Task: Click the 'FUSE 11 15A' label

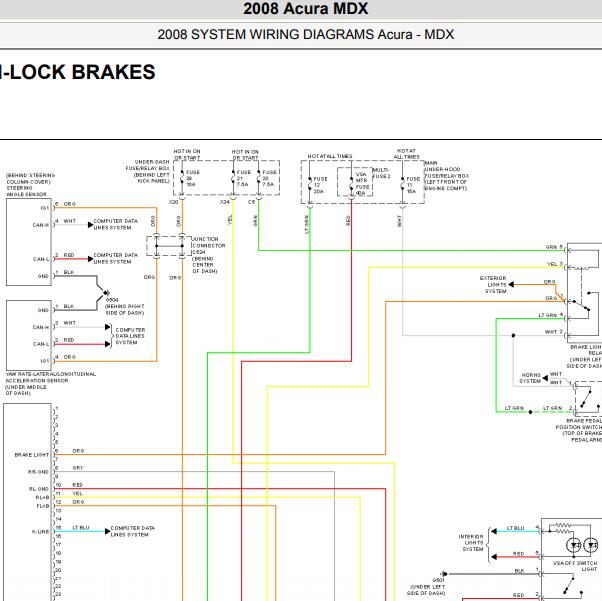Action: click(413, 185)
